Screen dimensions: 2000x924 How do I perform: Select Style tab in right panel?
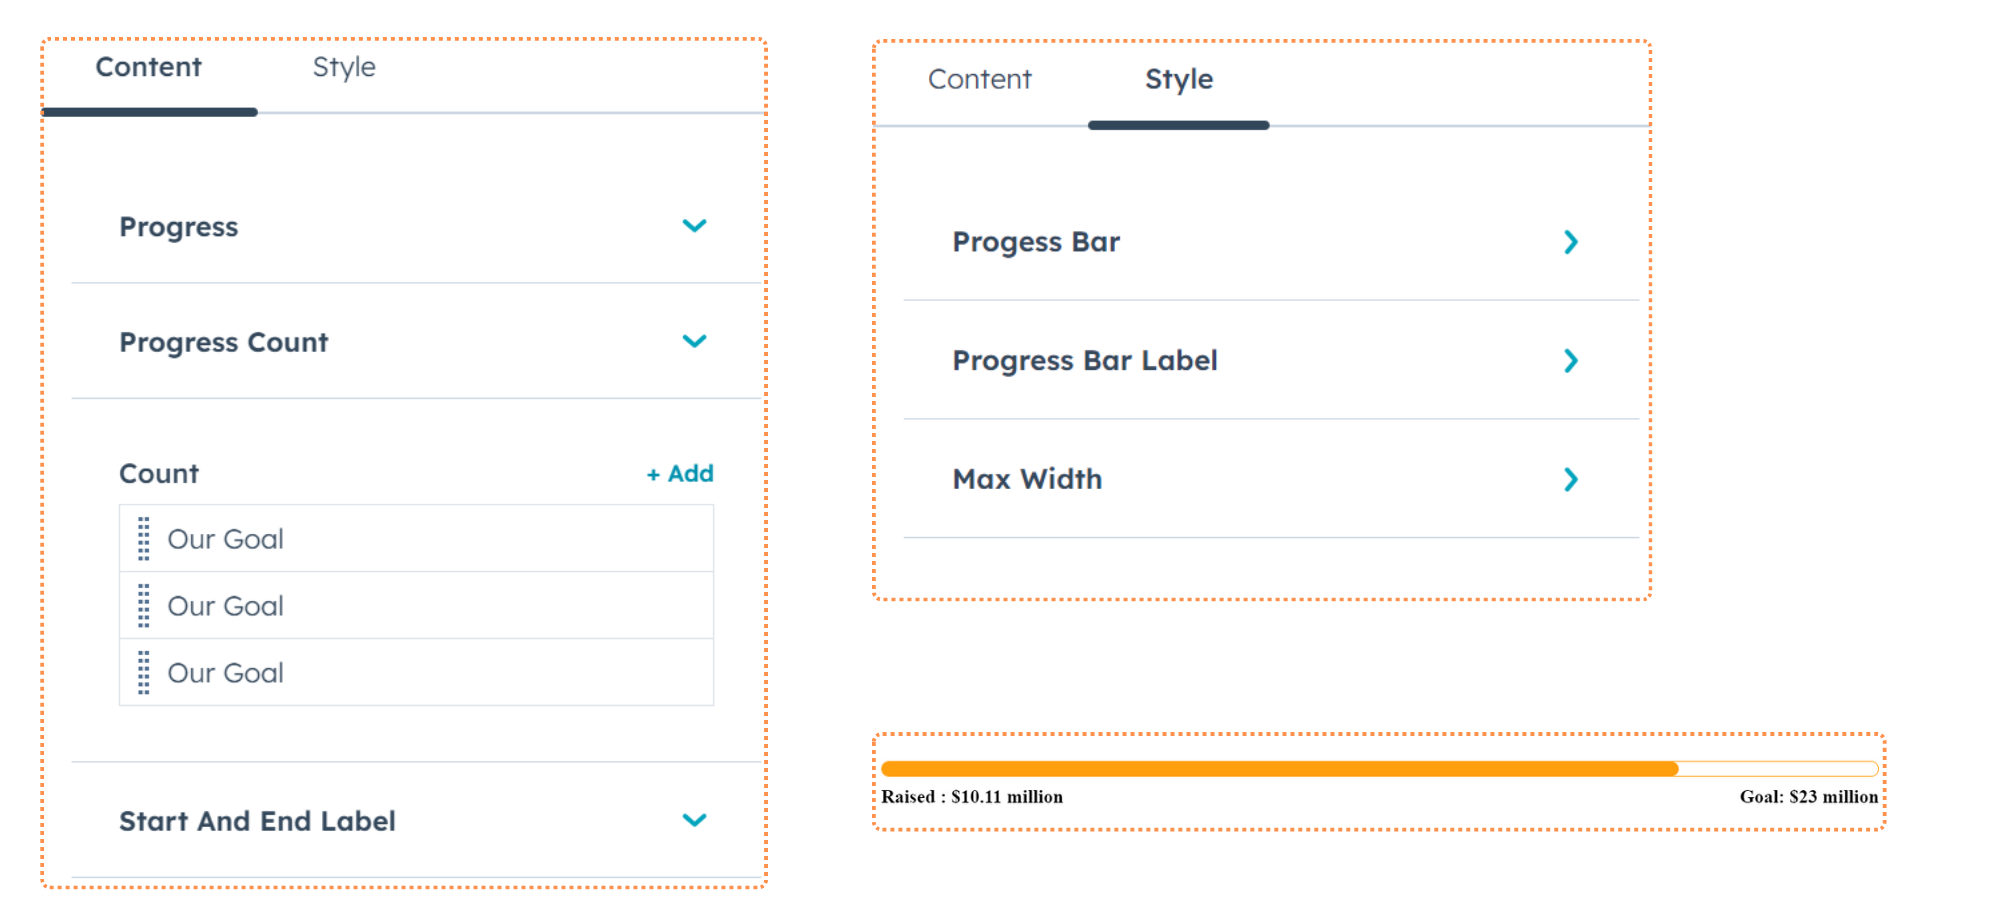click(1179, 79)
